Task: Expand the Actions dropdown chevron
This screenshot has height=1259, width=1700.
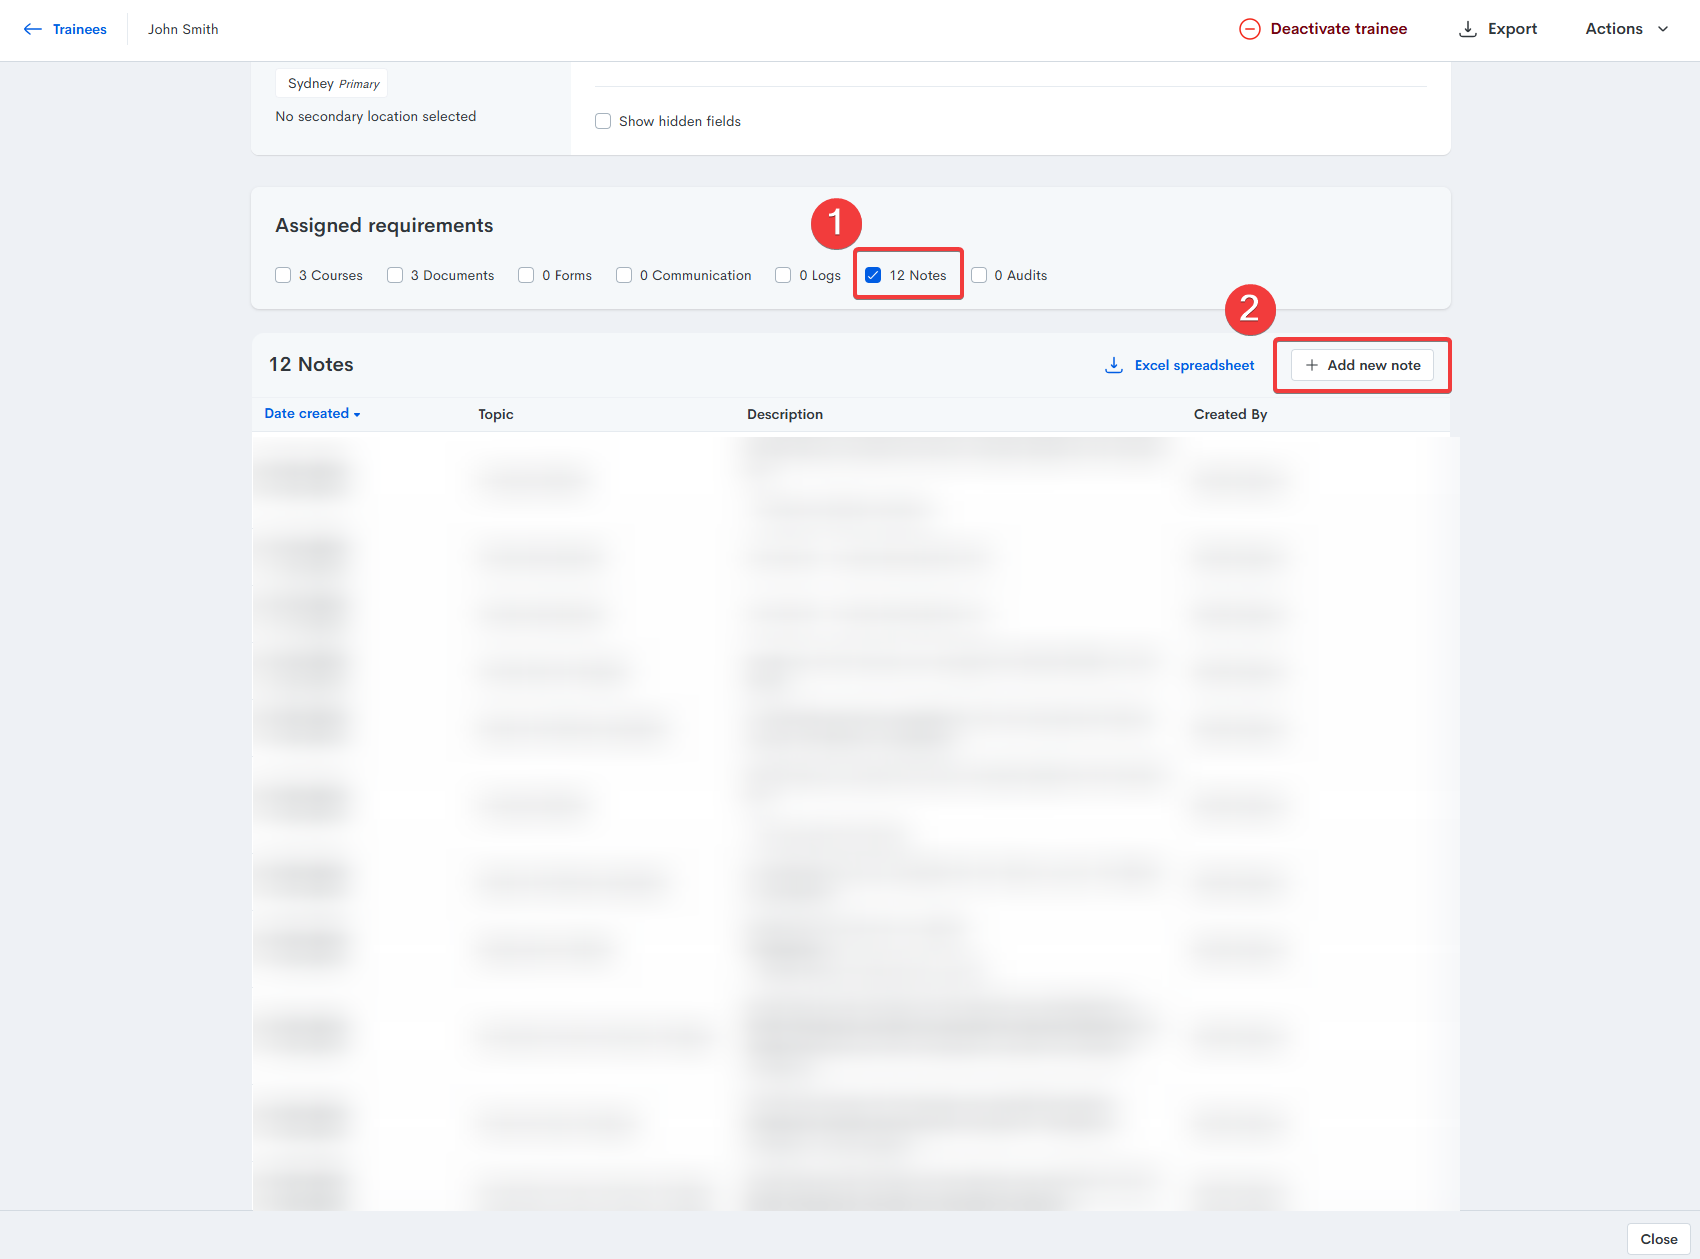Action: [1663, 29]
